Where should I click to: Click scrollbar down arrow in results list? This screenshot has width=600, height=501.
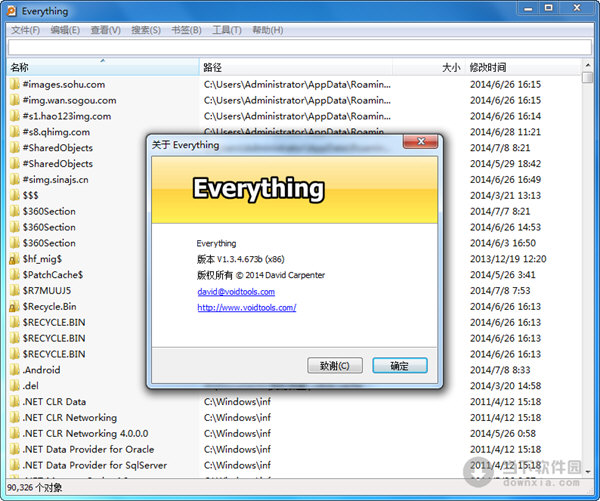[x=587, y=472]
